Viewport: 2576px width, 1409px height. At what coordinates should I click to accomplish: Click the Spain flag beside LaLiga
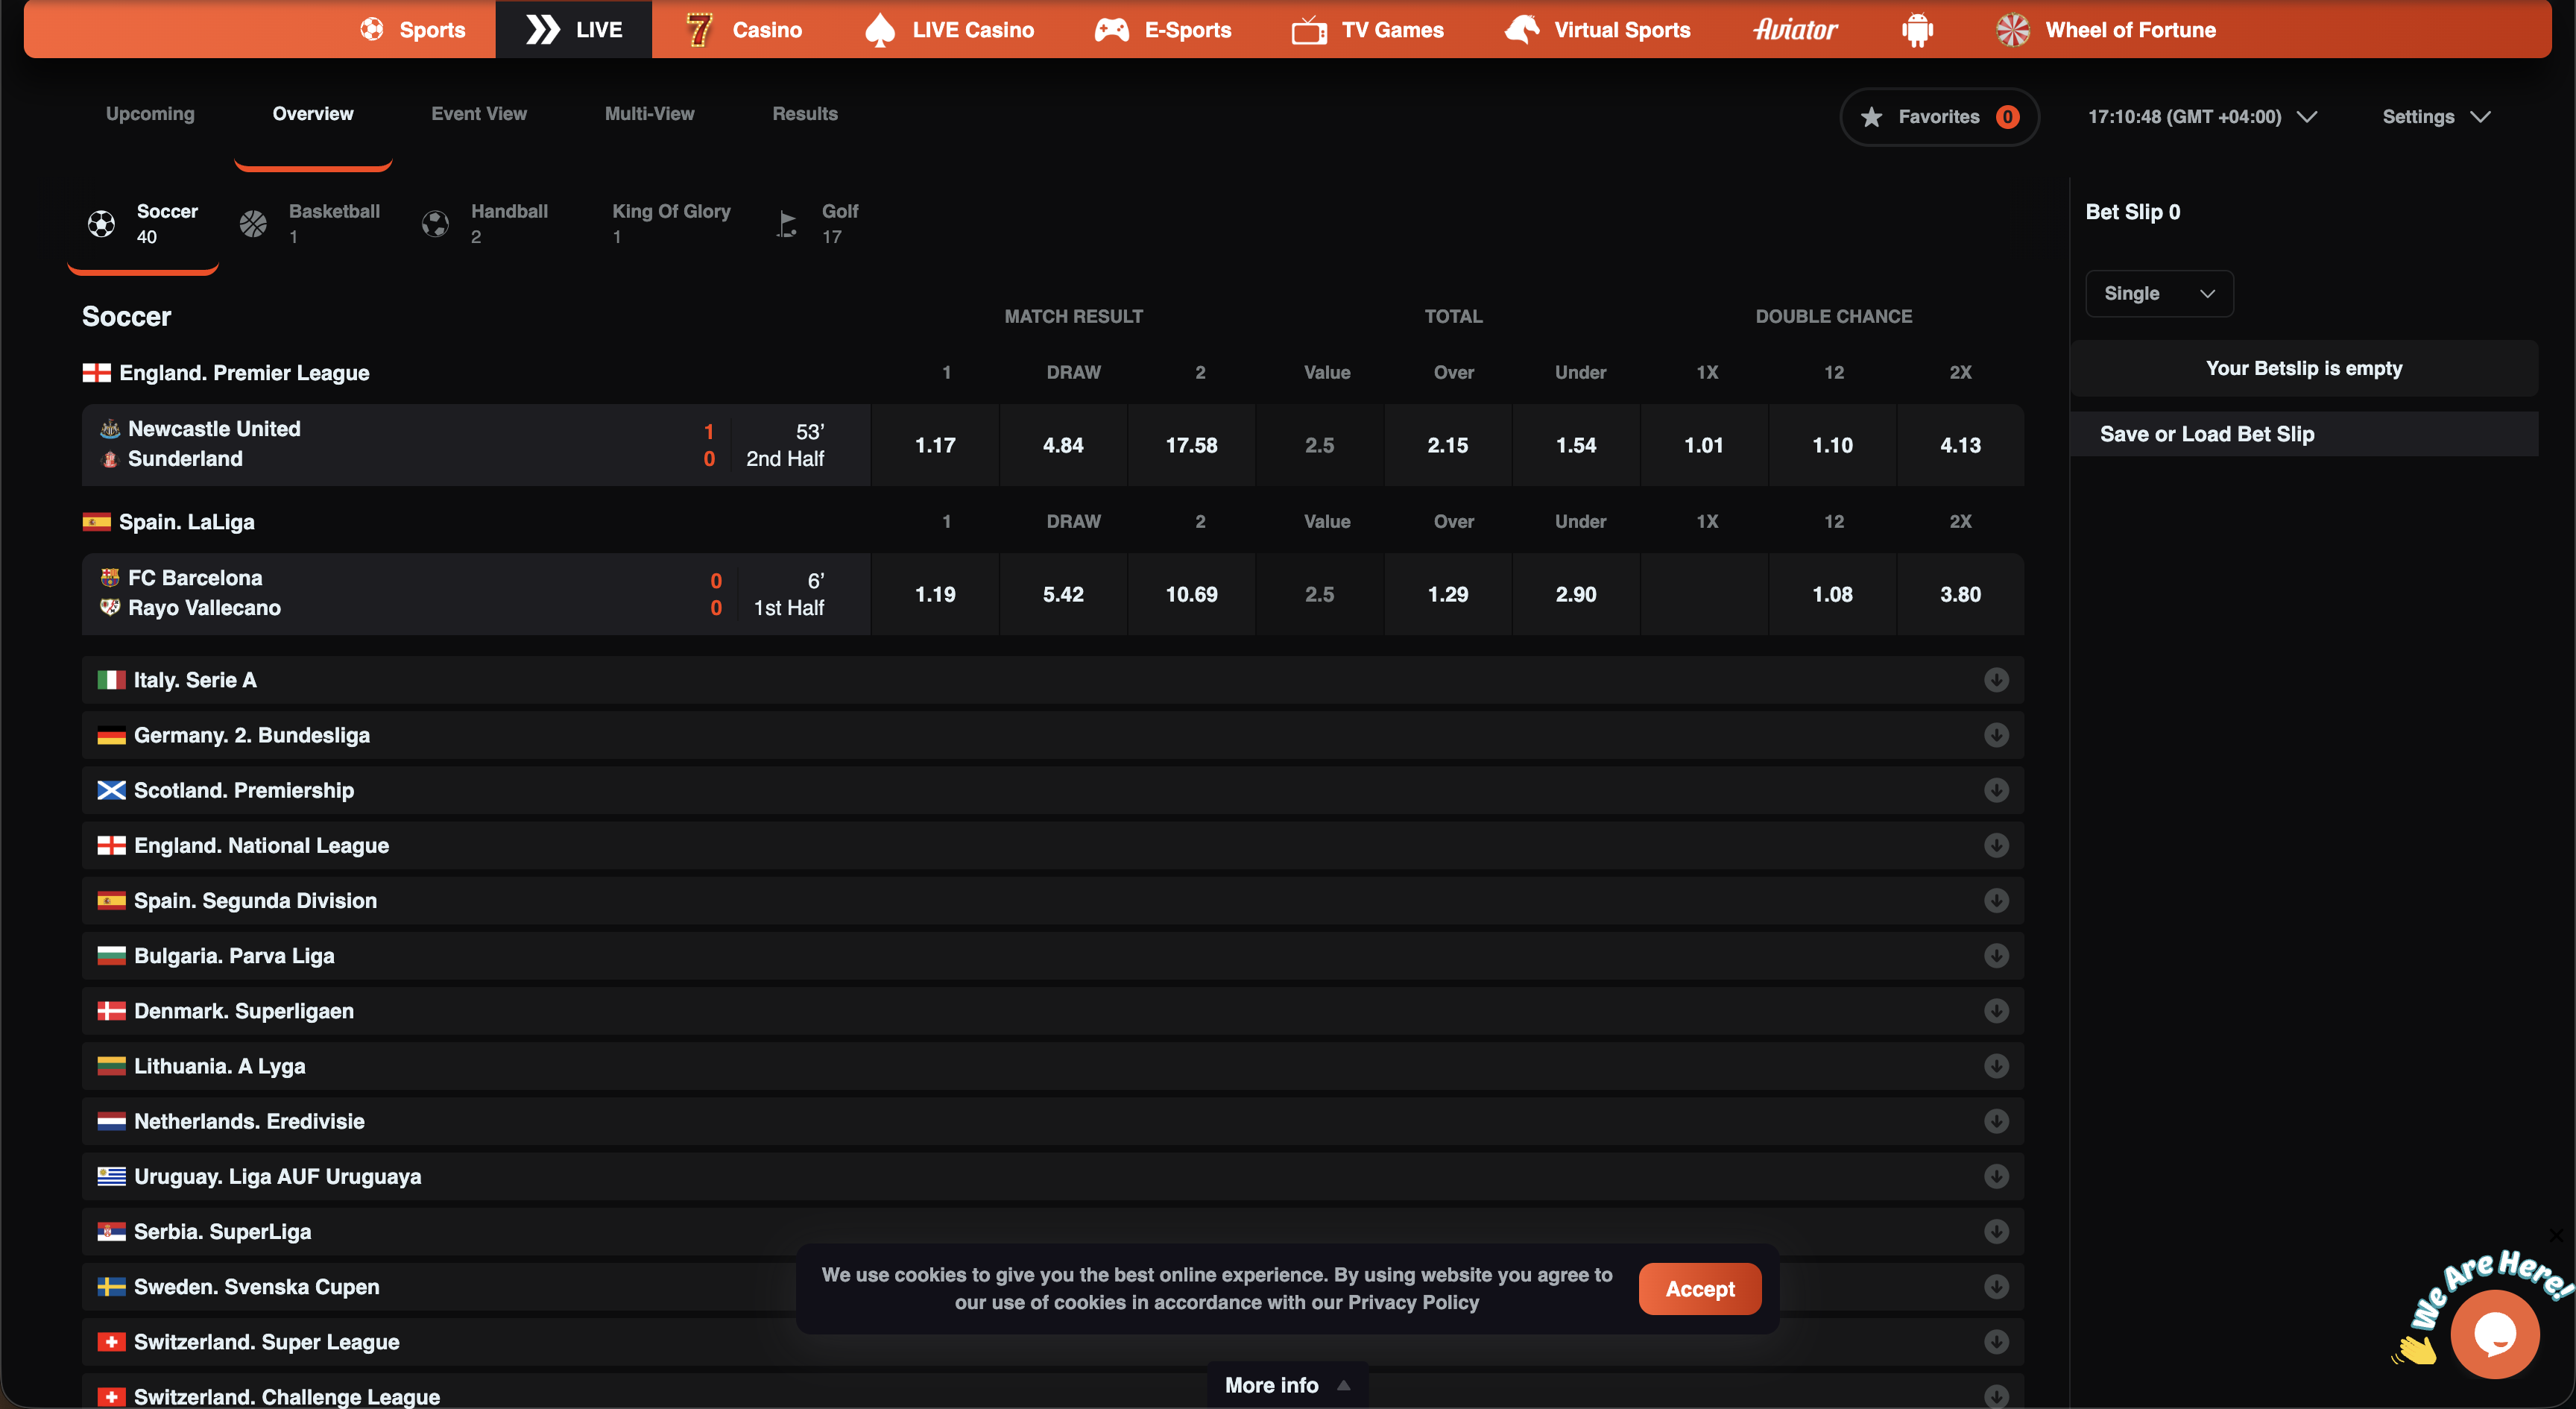(x=96, y=522)
